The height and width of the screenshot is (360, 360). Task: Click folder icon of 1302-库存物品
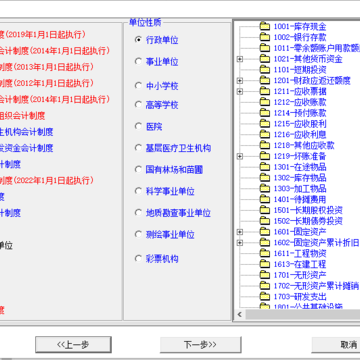tap(265, 178)
